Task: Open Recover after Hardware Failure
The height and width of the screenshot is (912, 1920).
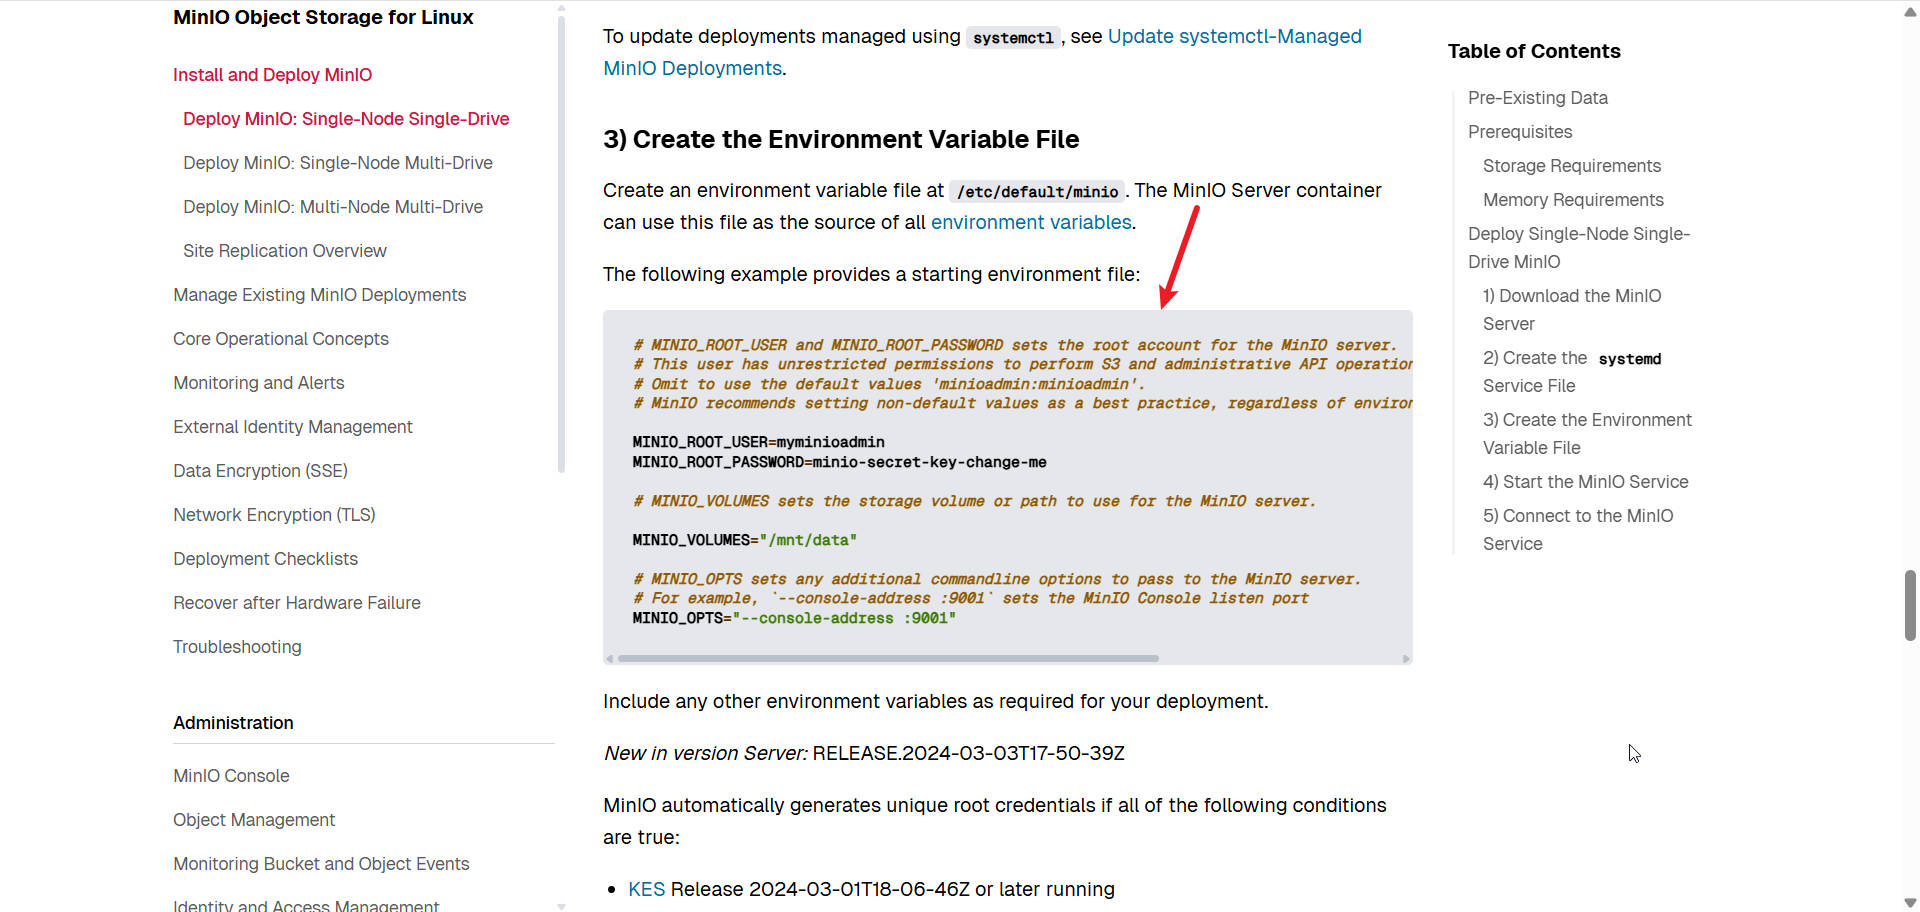Action: (297, 603)
